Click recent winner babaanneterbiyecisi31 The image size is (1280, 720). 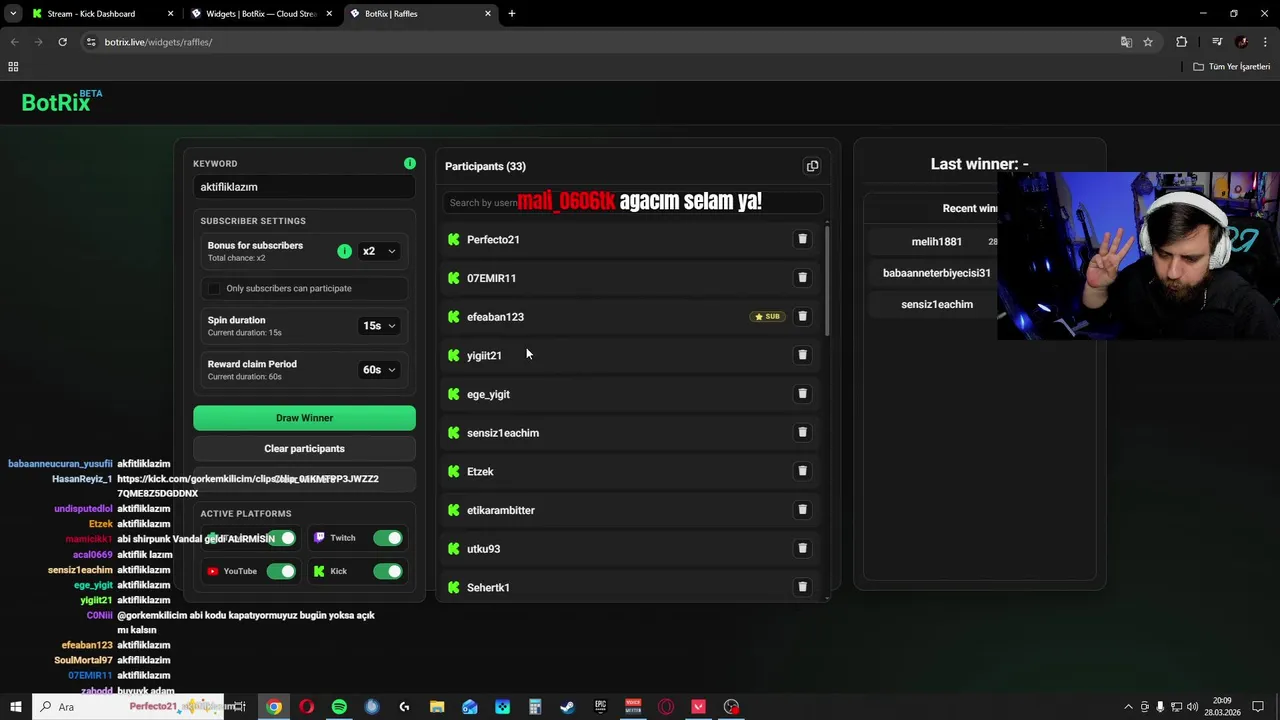(936, 273)
